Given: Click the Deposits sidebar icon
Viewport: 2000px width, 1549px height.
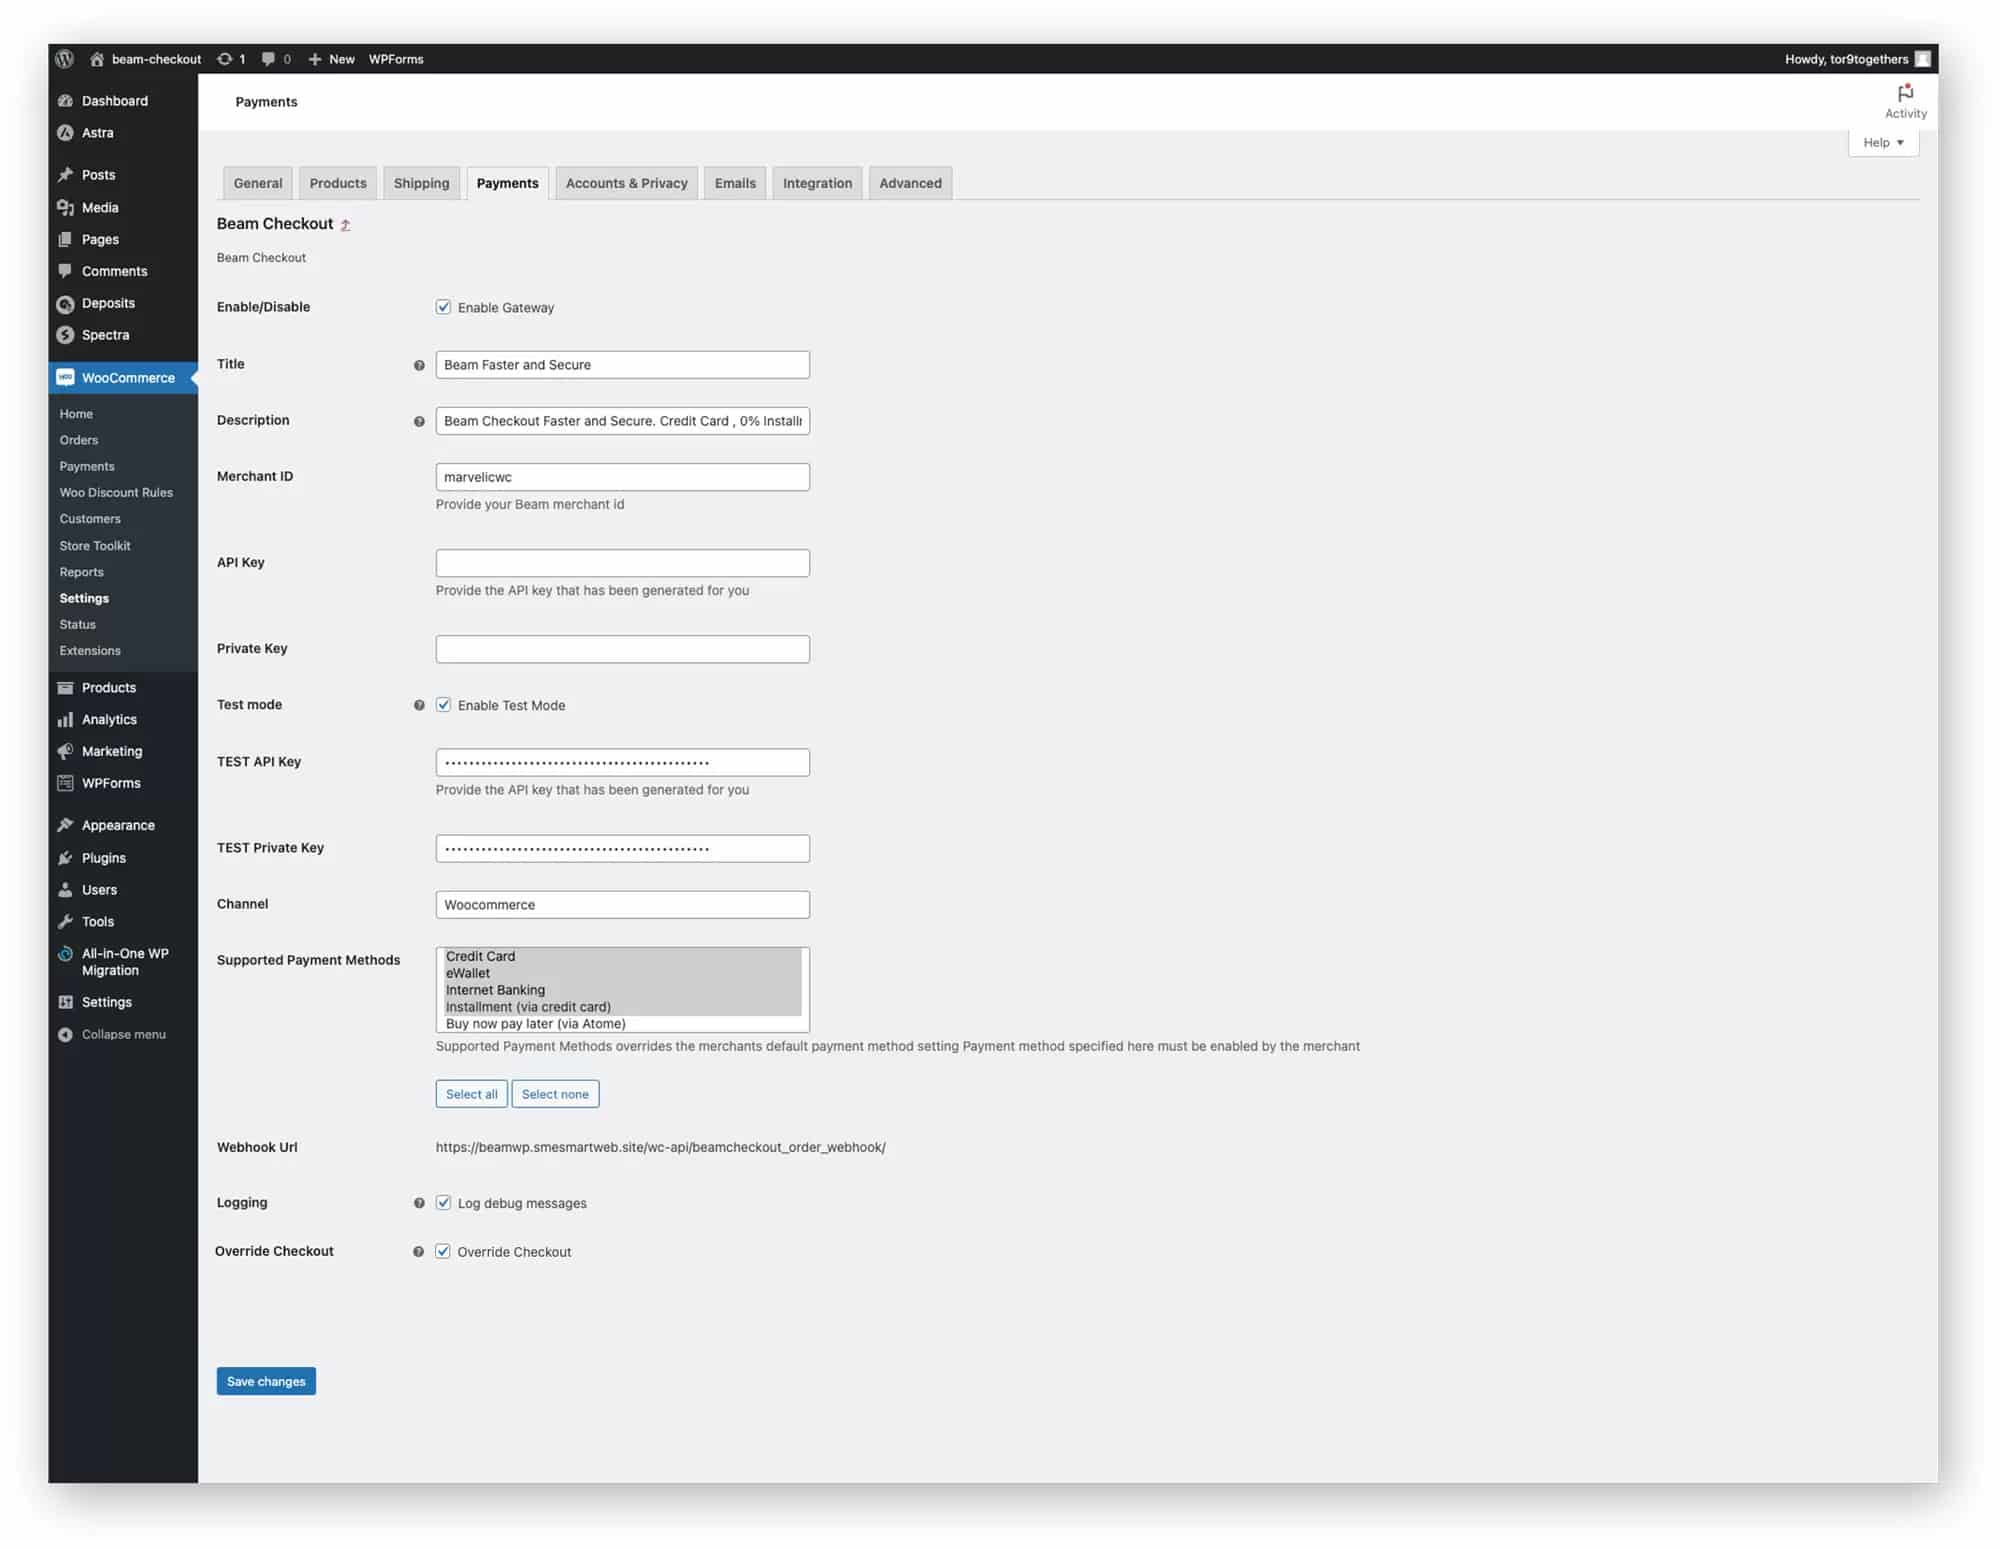Looking at the screenshot, I should tap(66, 304).
